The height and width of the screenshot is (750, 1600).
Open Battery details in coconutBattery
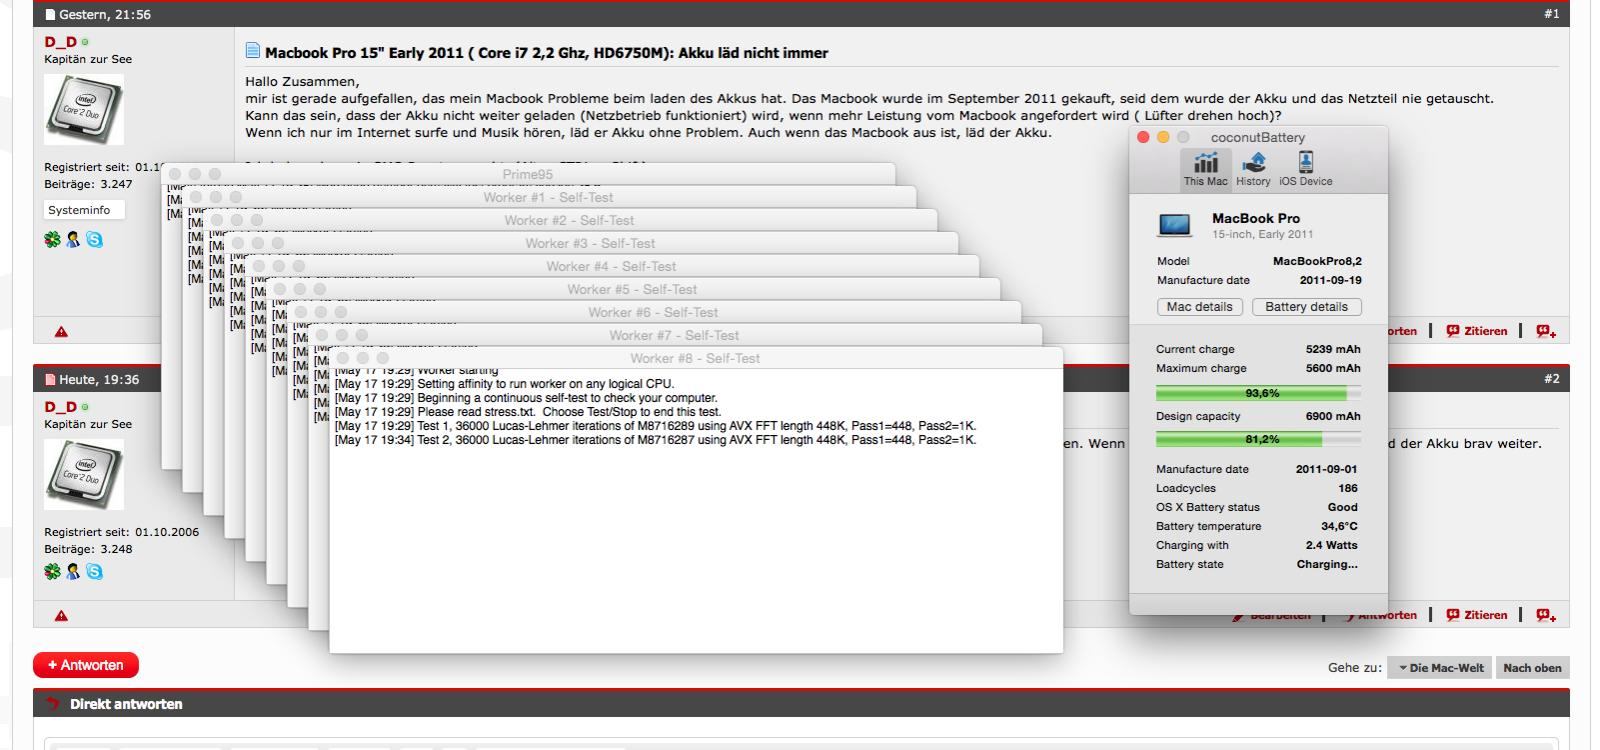pos(1306,307)
